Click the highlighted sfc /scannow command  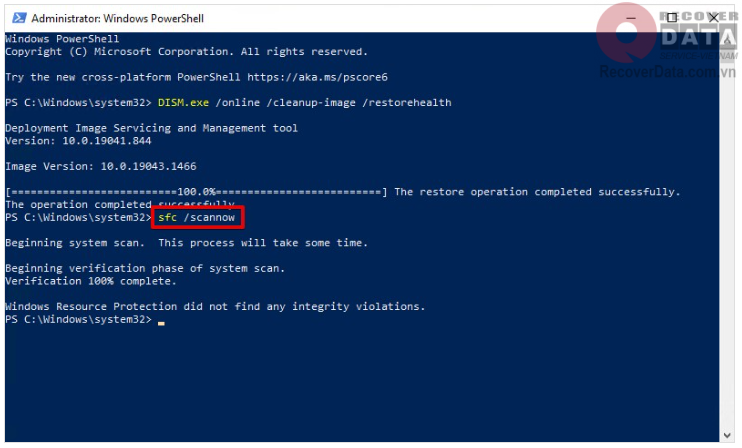[198, 217]
